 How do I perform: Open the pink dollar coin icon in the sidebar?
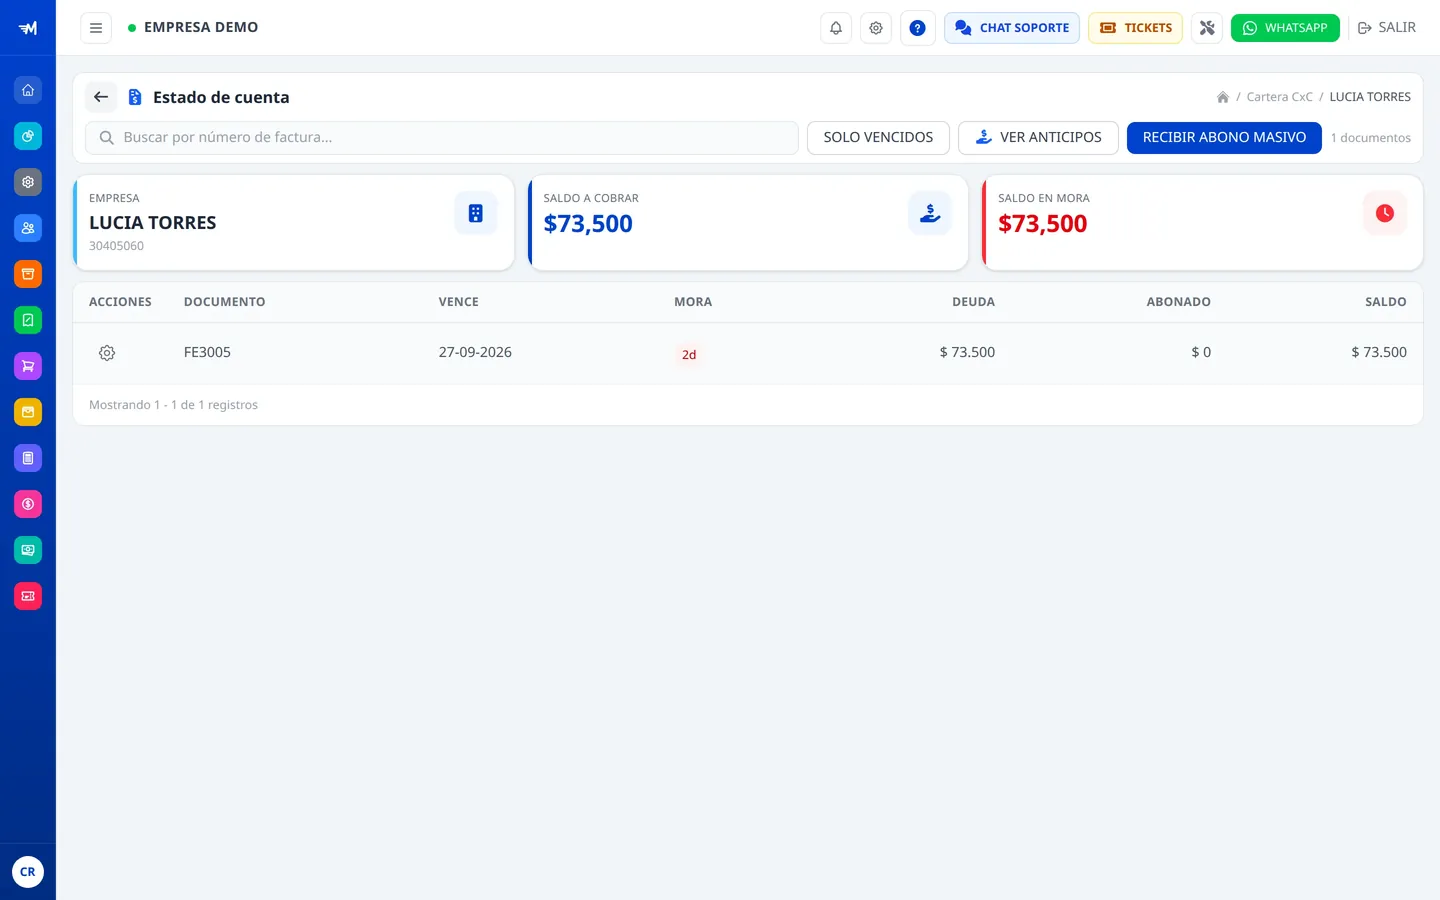[x=28, y=504]
